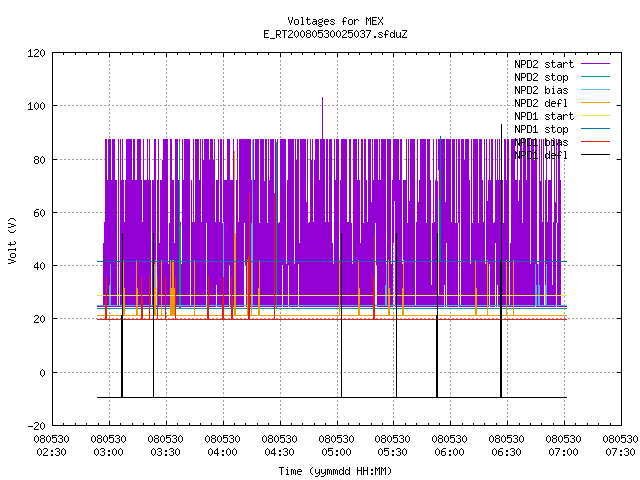Click the red NPD1 bias legend line

click(595, 142)
